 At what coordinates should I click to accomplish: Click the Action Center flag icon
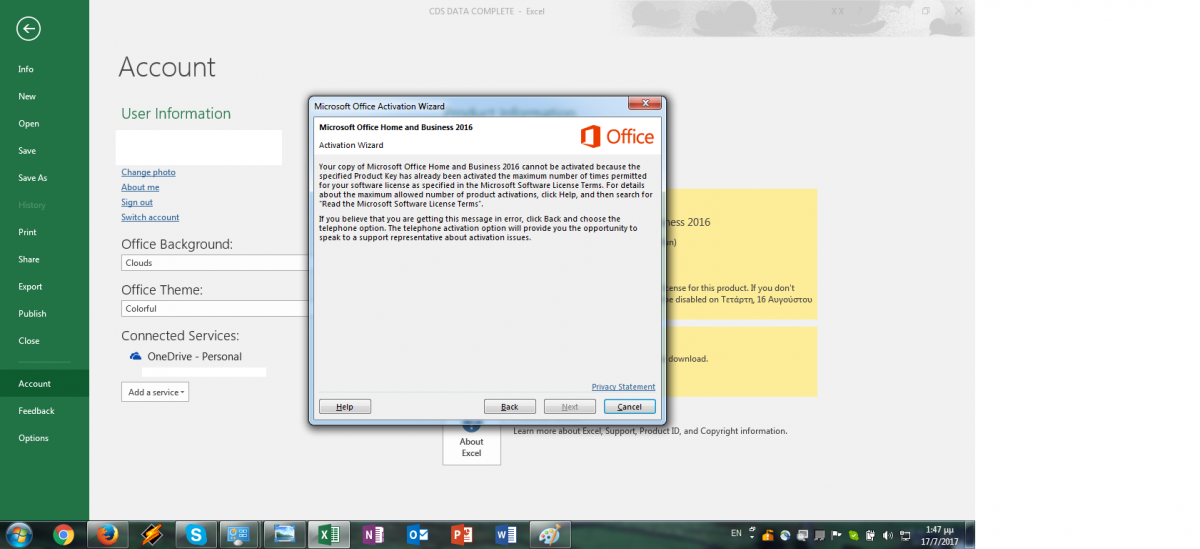pos(837,535)
